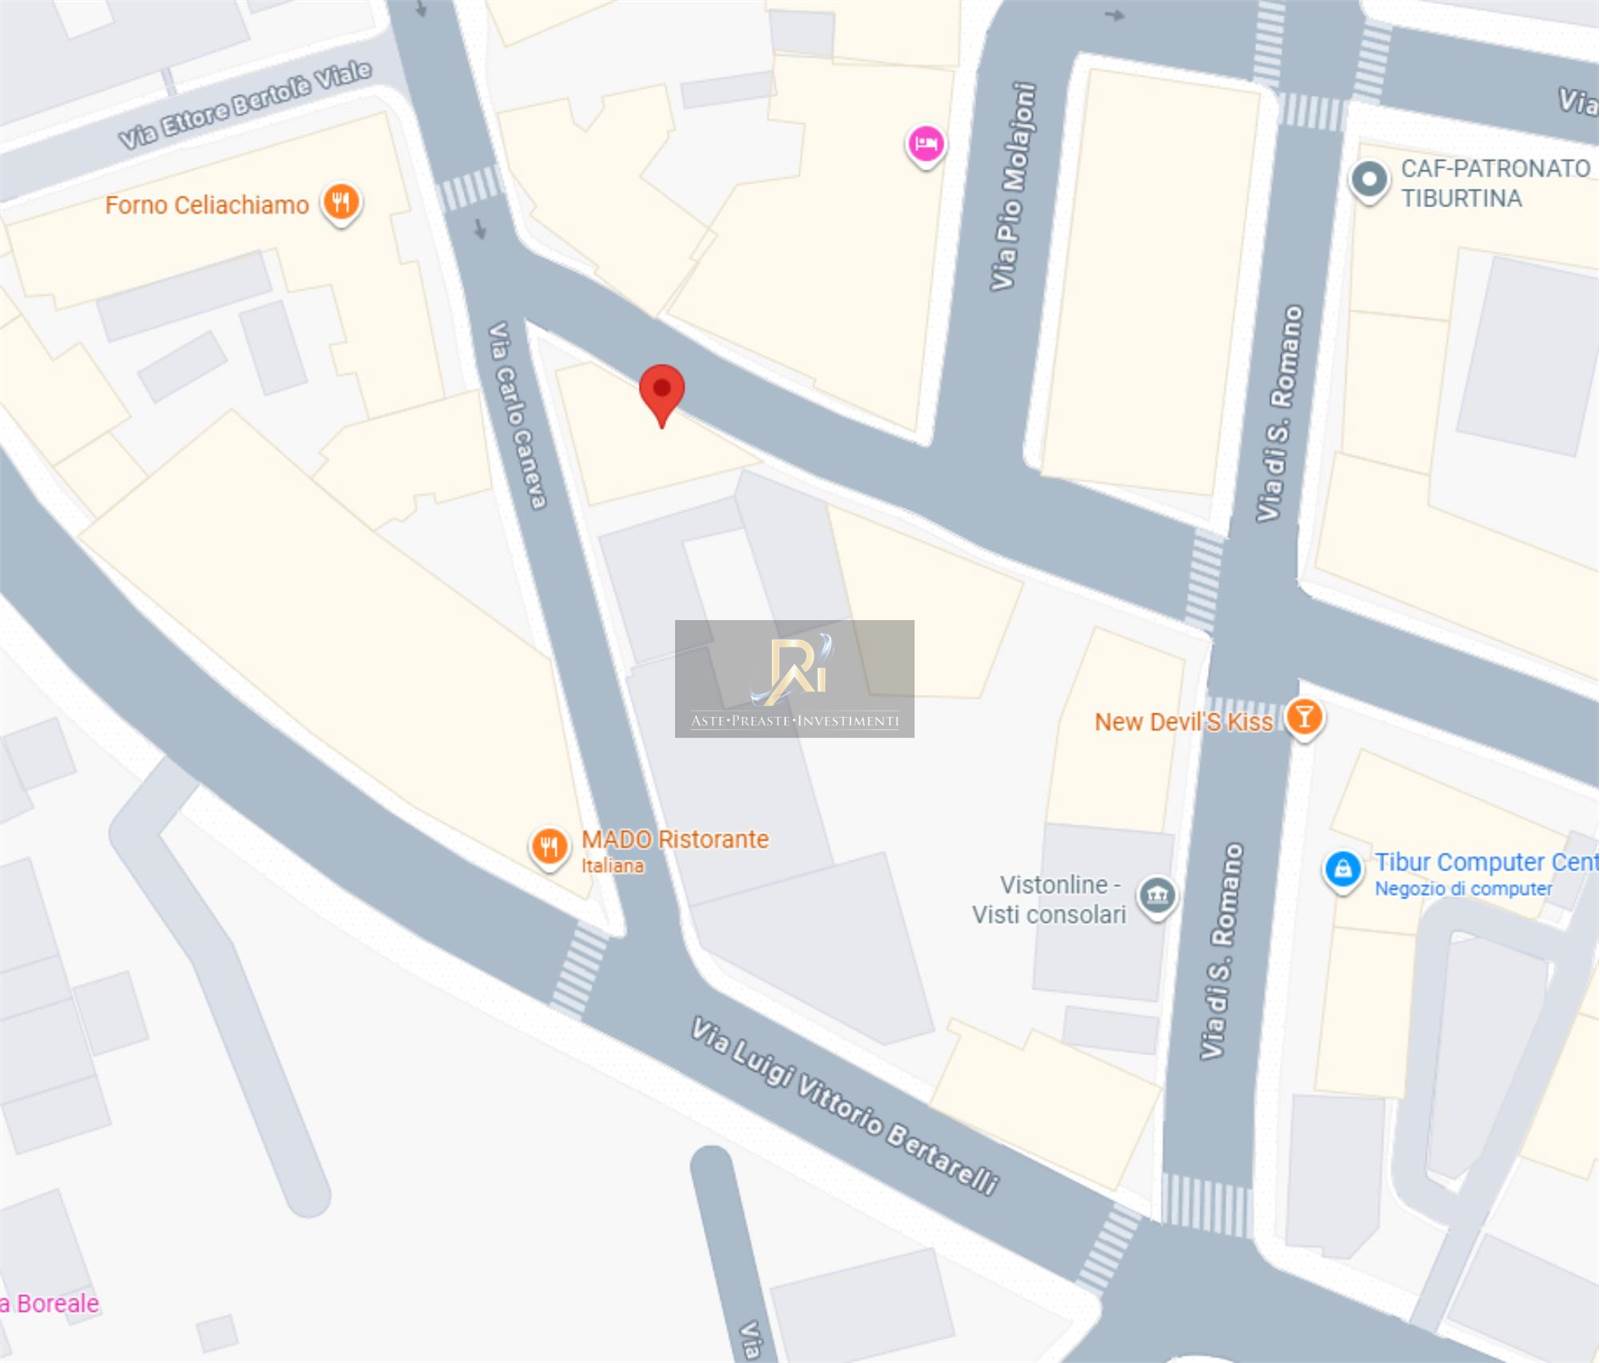Click the Tibur Computer shopping bag icon

[1343, 870]
